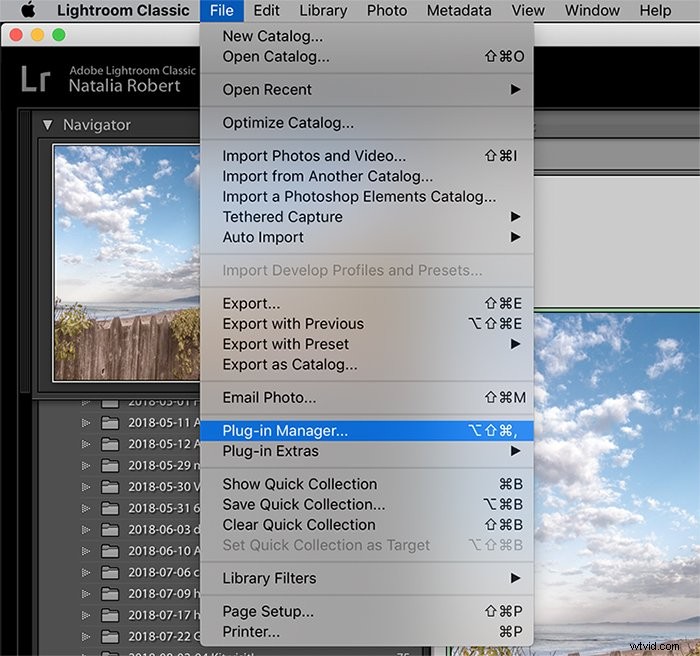Expand the 2018-05-30 folder
Screen dimensions: 700x656
[x=86, y=487]
